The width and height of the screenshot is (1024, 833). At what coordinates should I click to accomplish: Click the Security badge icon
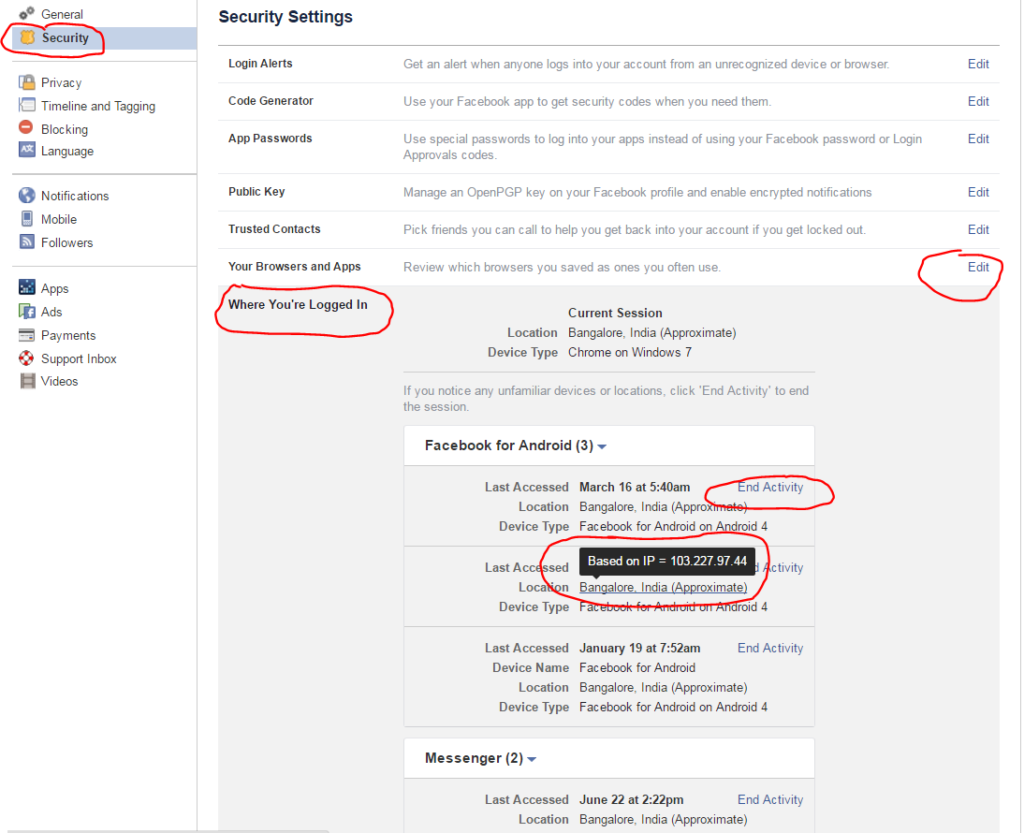[x=27, y=37]
